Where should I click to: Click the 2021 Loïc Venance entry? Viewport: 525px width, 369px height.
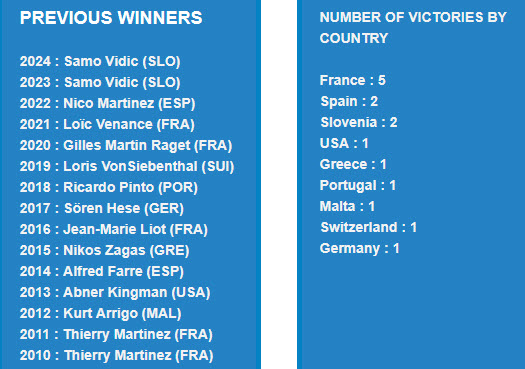click(107, 125)
